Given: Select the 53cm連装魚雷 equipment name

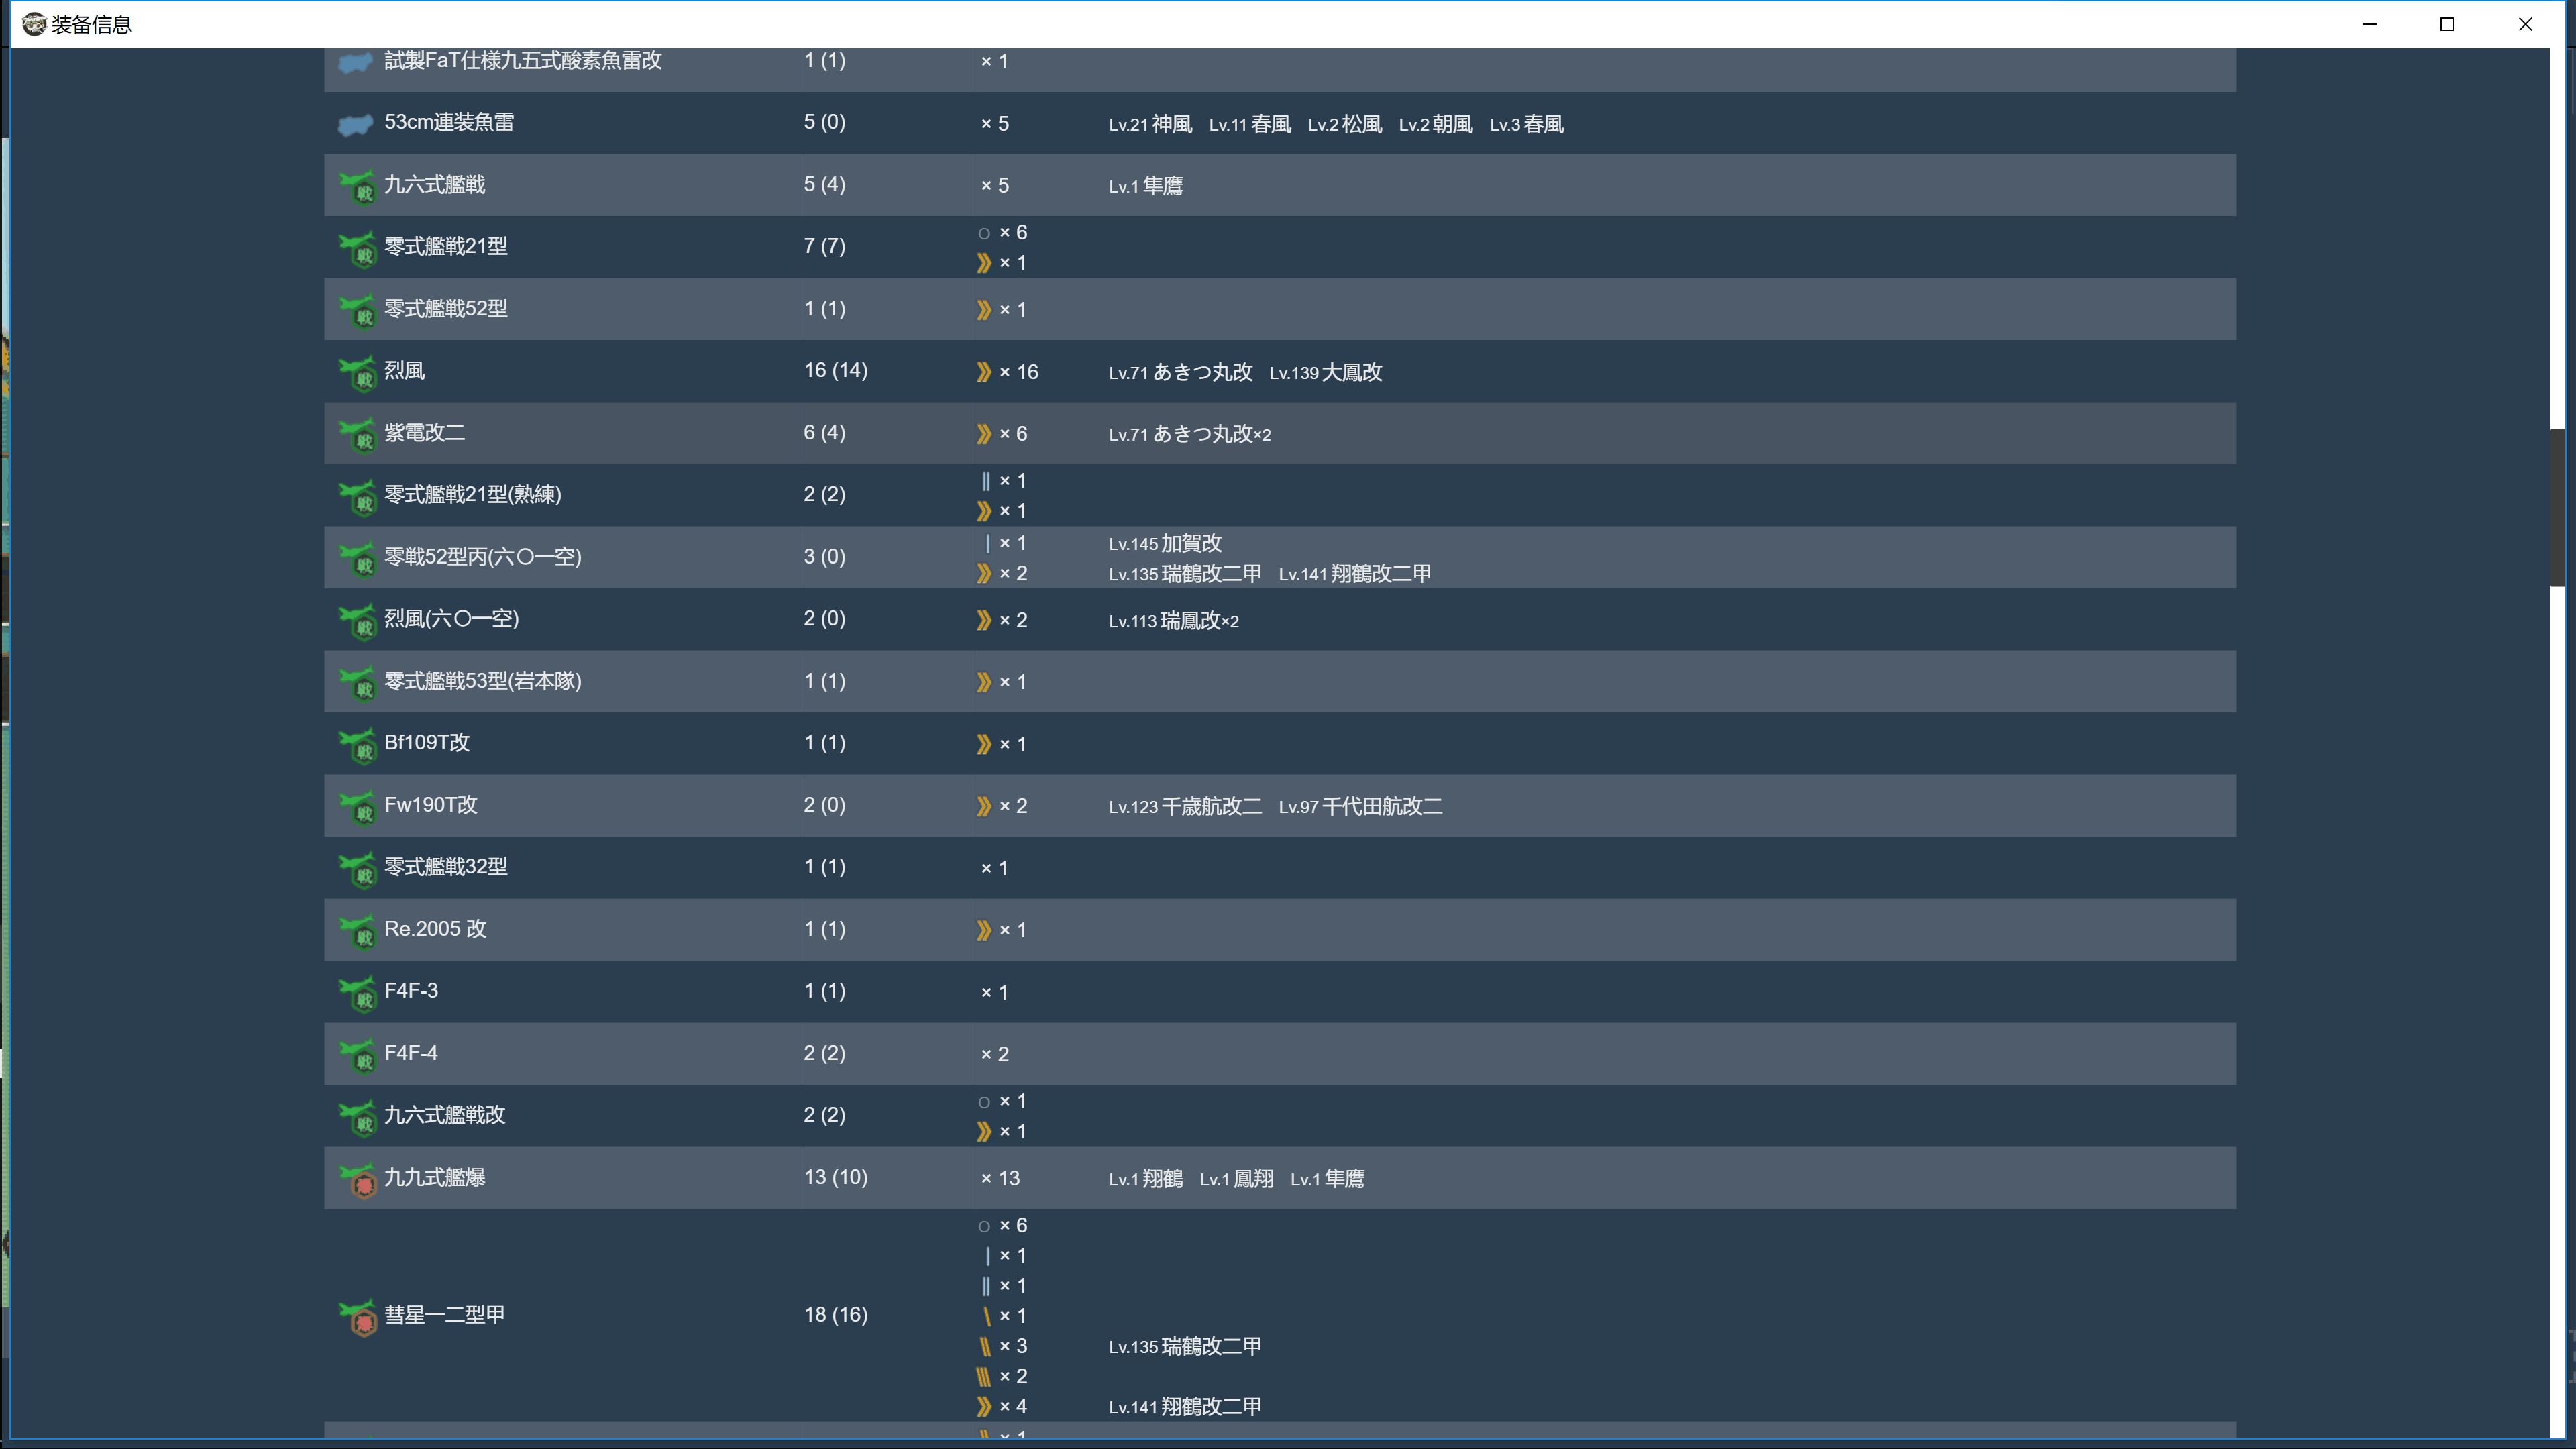Looking at the screenshot, I should pyautogui.click(x=449, y=122).
